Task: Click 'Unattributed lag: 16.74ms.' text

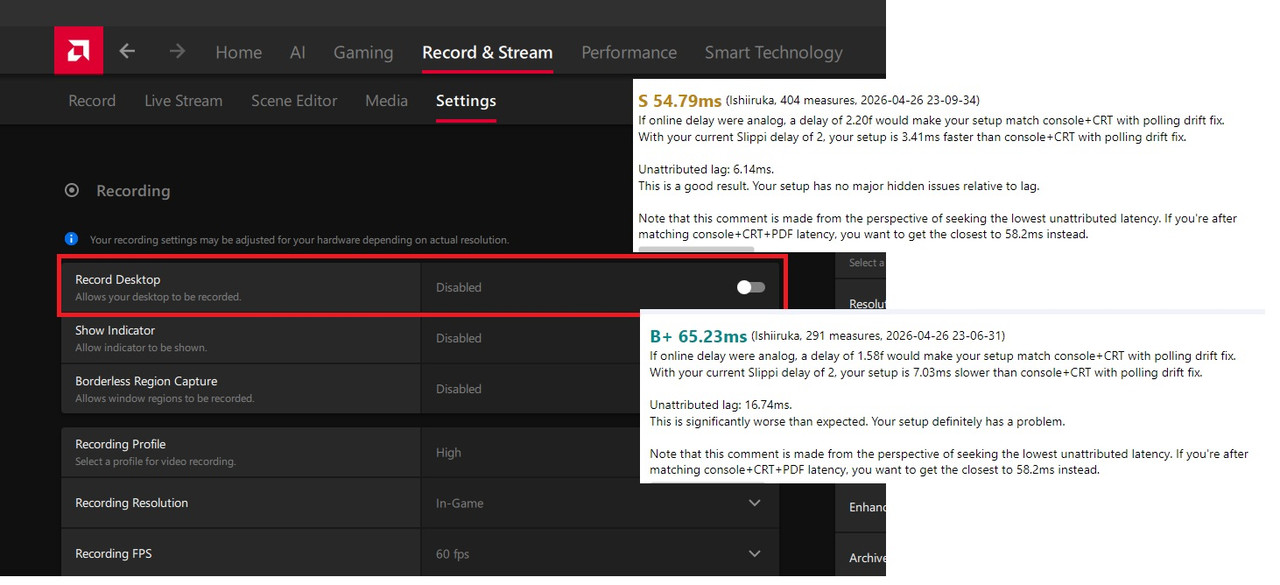Action: [x=721, y=404]
